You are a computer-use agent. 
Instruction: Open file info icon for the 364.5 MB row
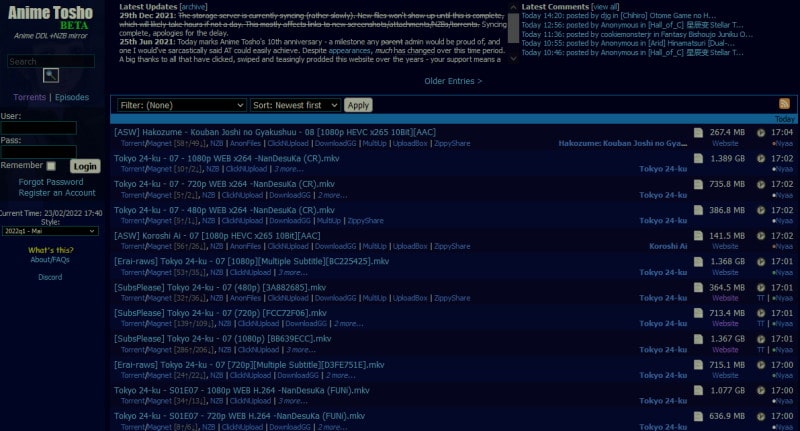point(698,288)
